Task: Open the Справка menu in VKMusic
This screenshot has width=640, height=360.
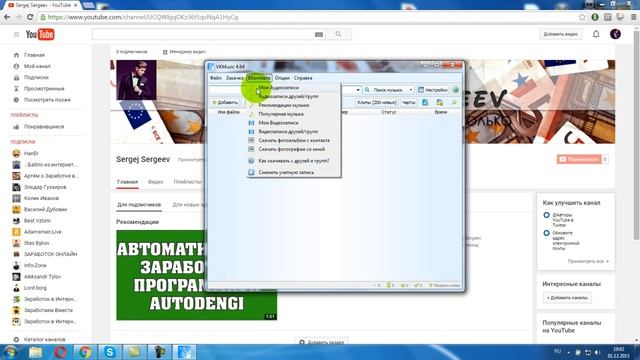Action: coord(303,78)
